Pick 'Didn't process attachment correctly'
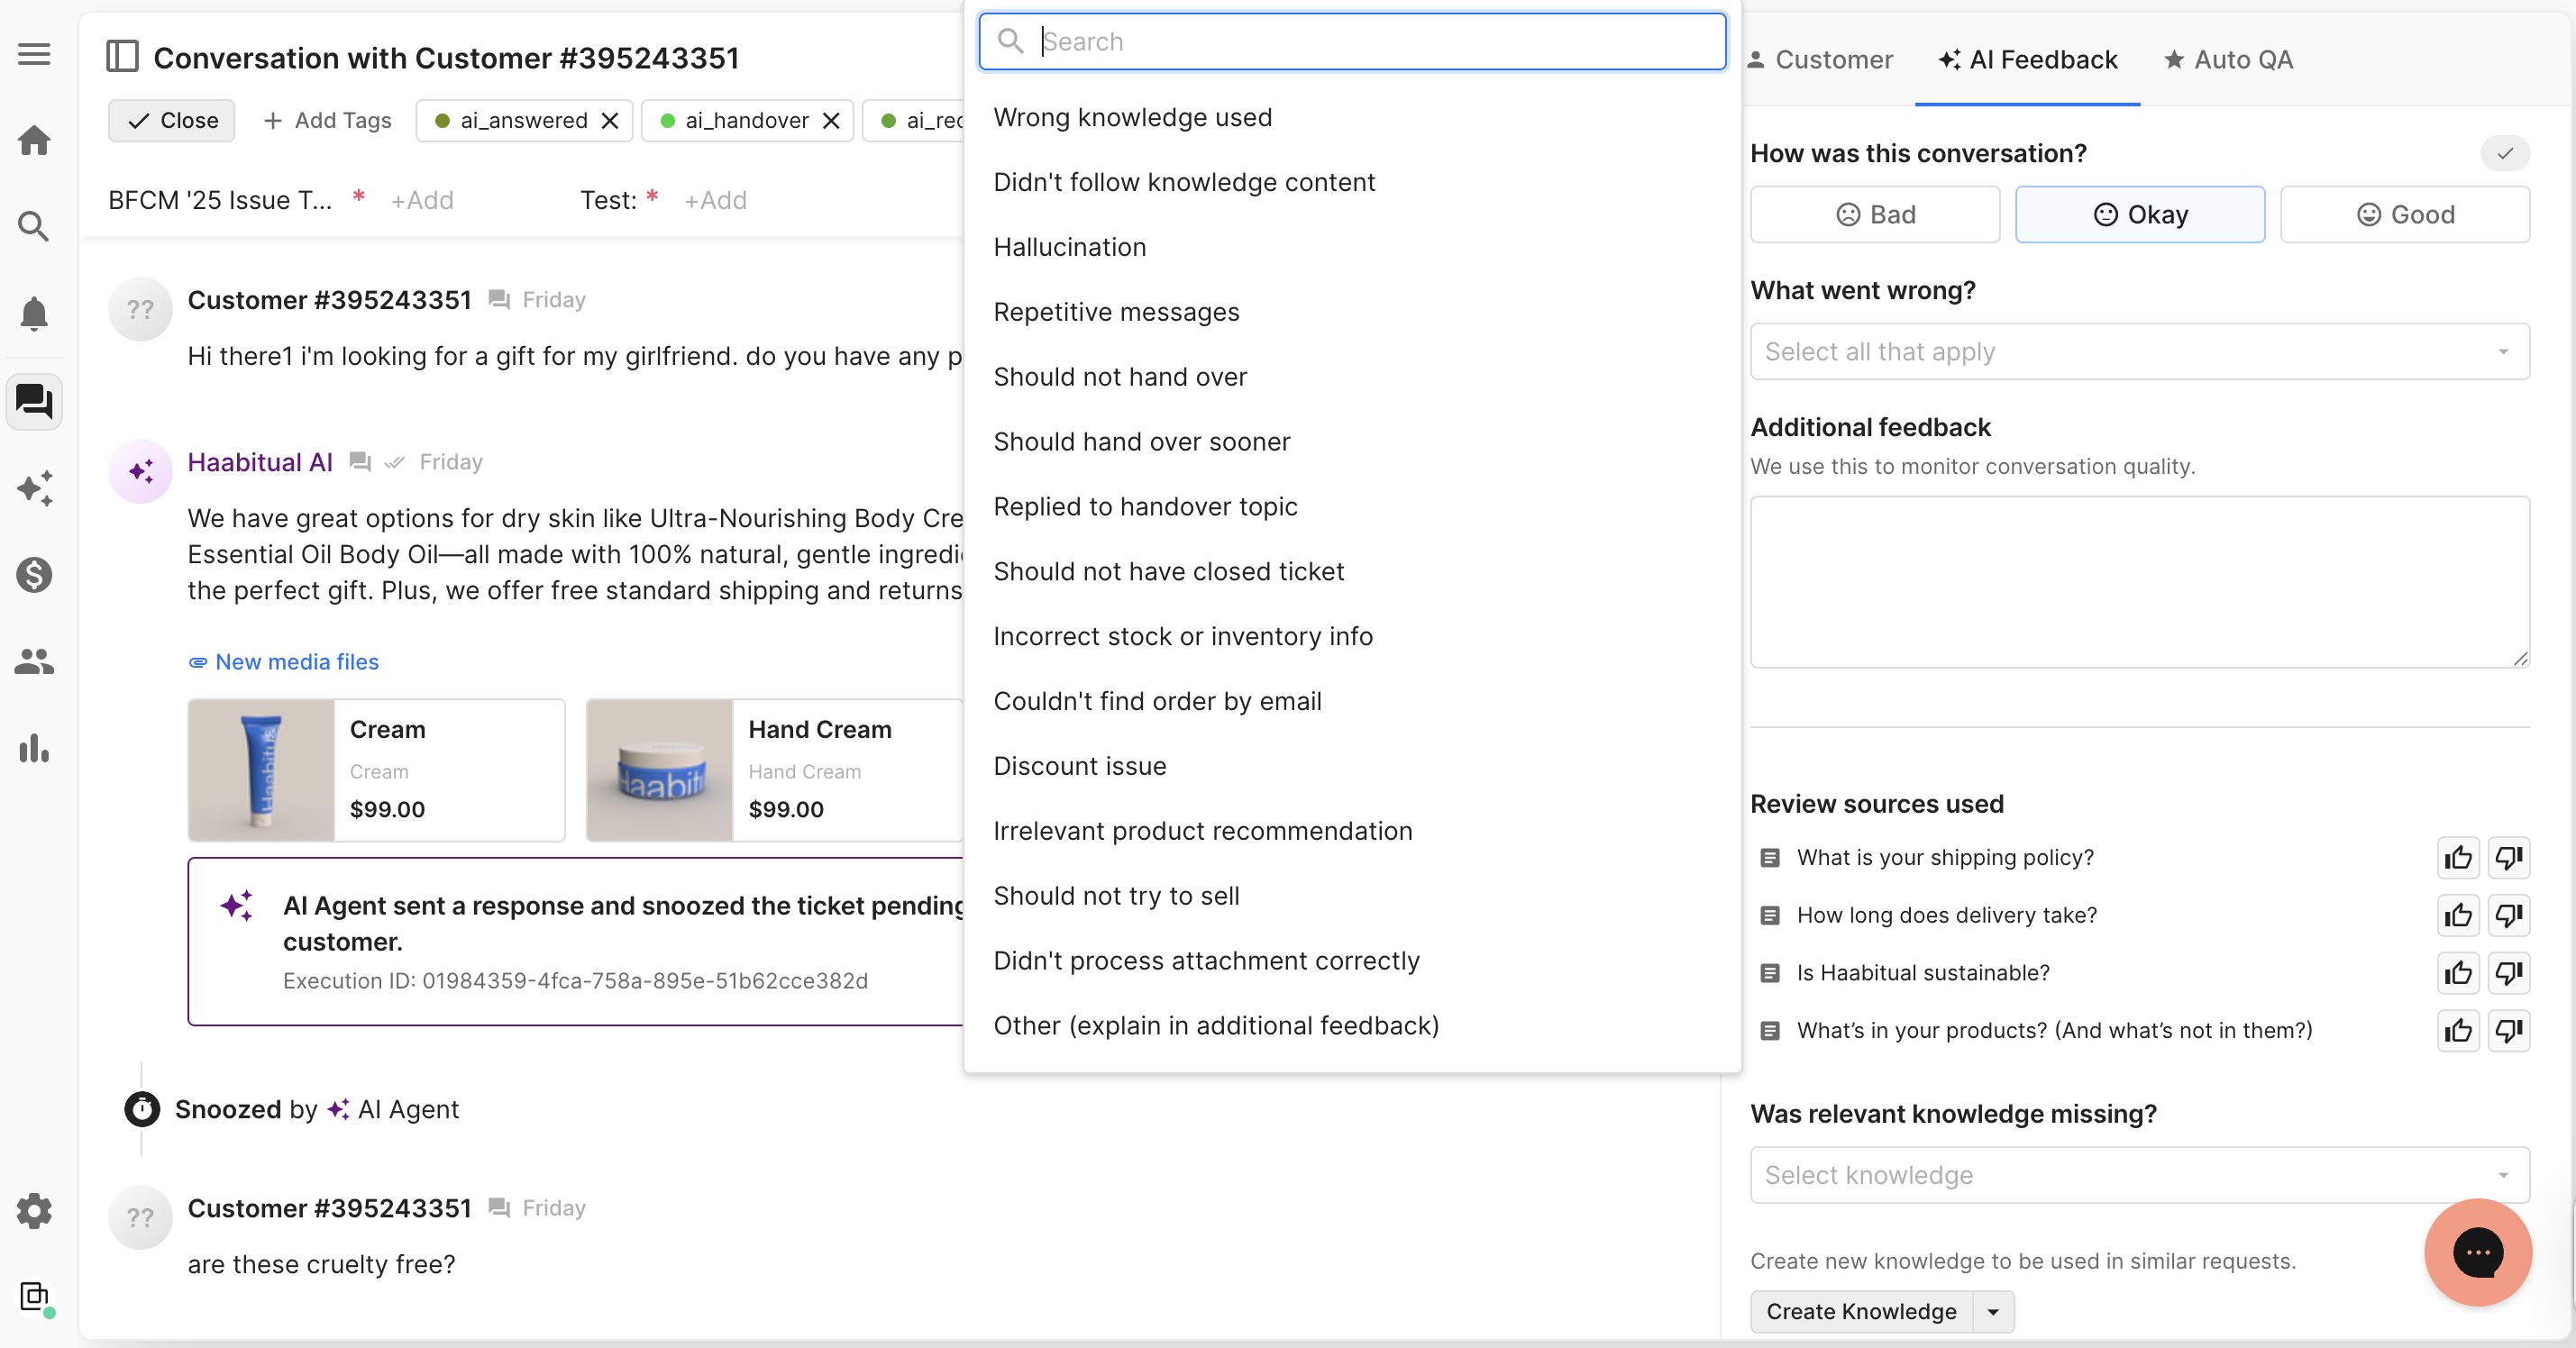The image size is (2576, 1348). tap(1352, 961)
